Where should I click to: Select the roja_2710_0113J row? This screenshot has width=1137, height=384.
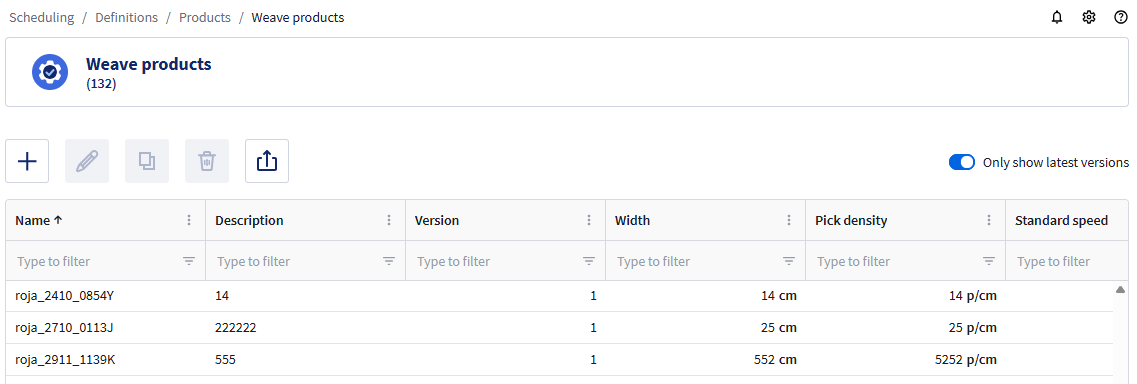coord(559,327)
